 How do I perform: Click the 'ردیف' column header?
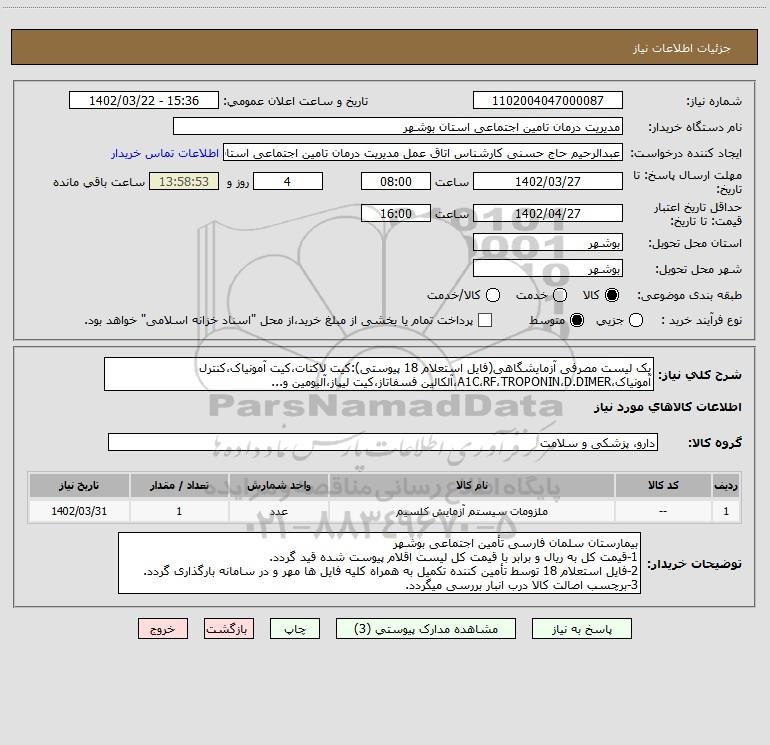(726, 485)
